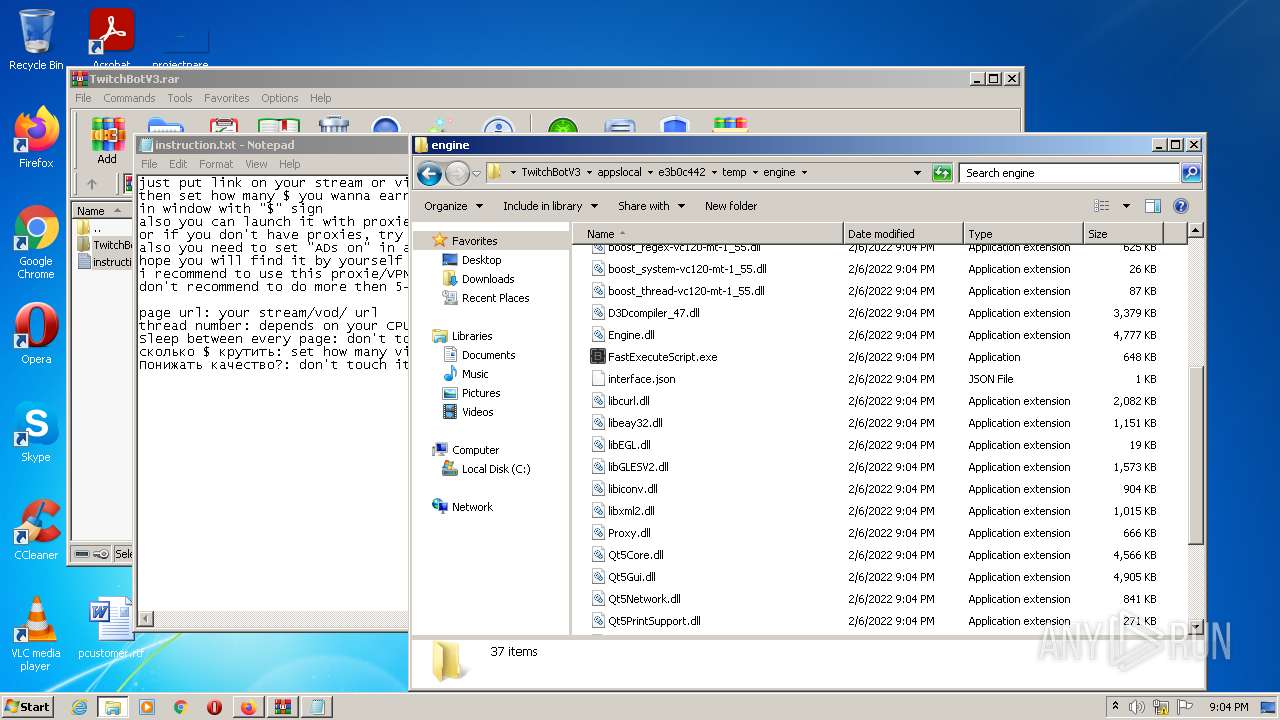Select FastExecuteScript.exe file icon
Viewport: 1280px width, 720px height.
click(x=598, y=357)
